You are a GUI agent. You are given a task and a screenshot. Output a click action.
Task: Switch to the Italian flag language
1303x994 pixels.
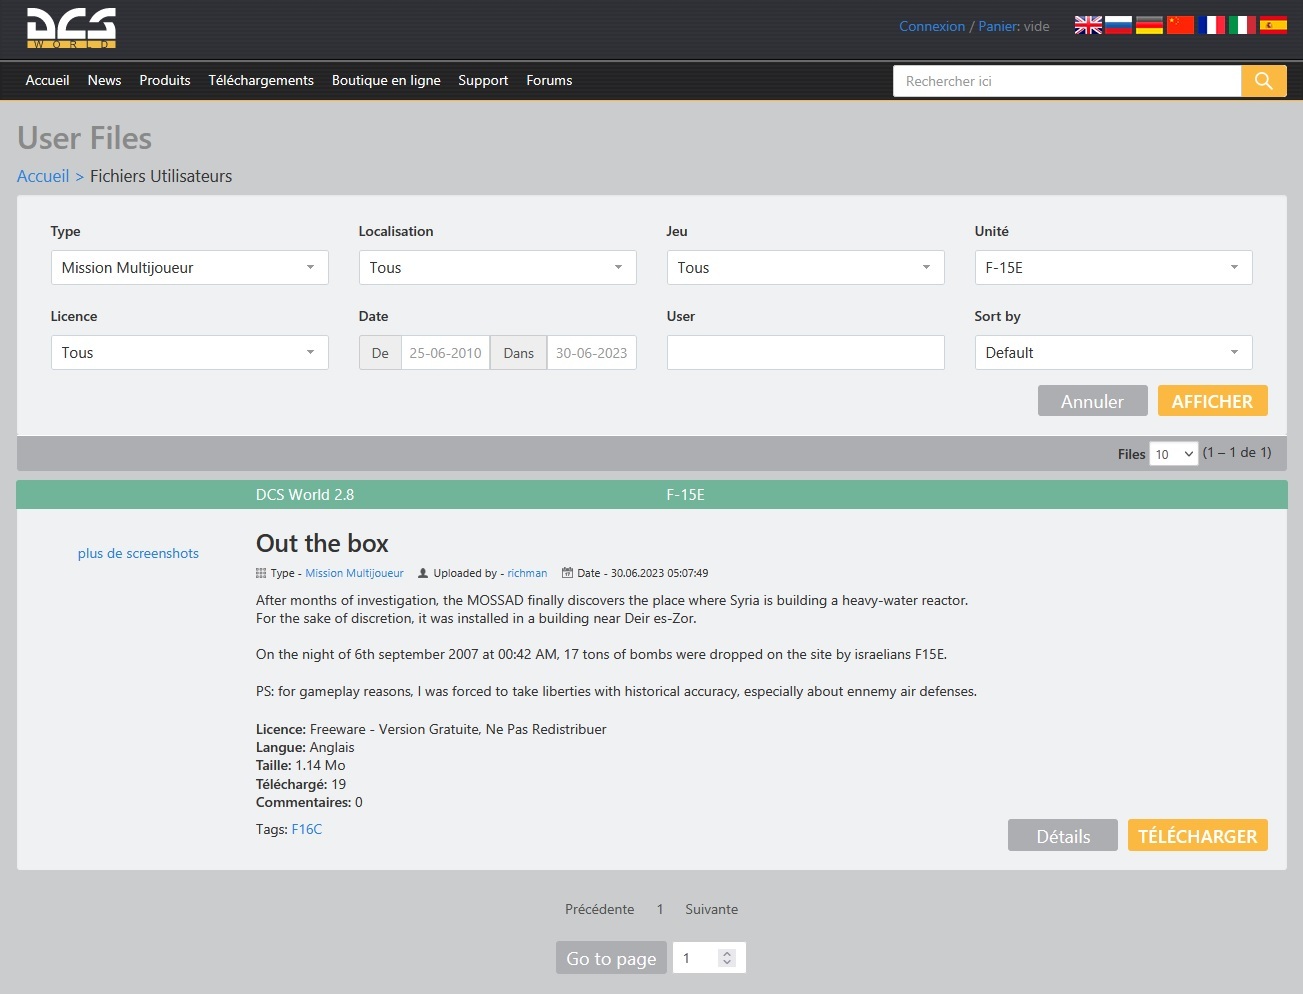pos(1243,25)
